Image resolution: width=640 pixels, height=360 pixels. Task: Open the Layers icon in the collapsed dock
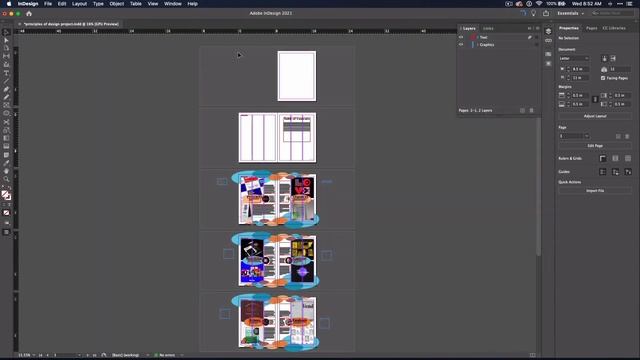coord(548,31)
